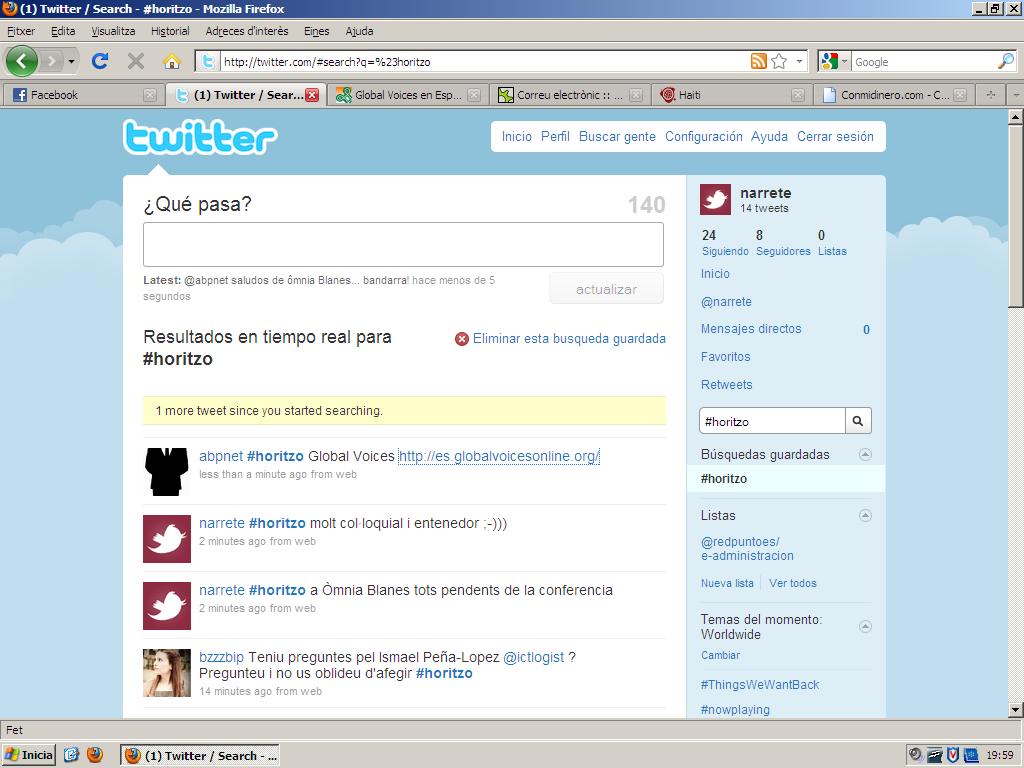Reload the page with the refresh icon

coord(100,61)
